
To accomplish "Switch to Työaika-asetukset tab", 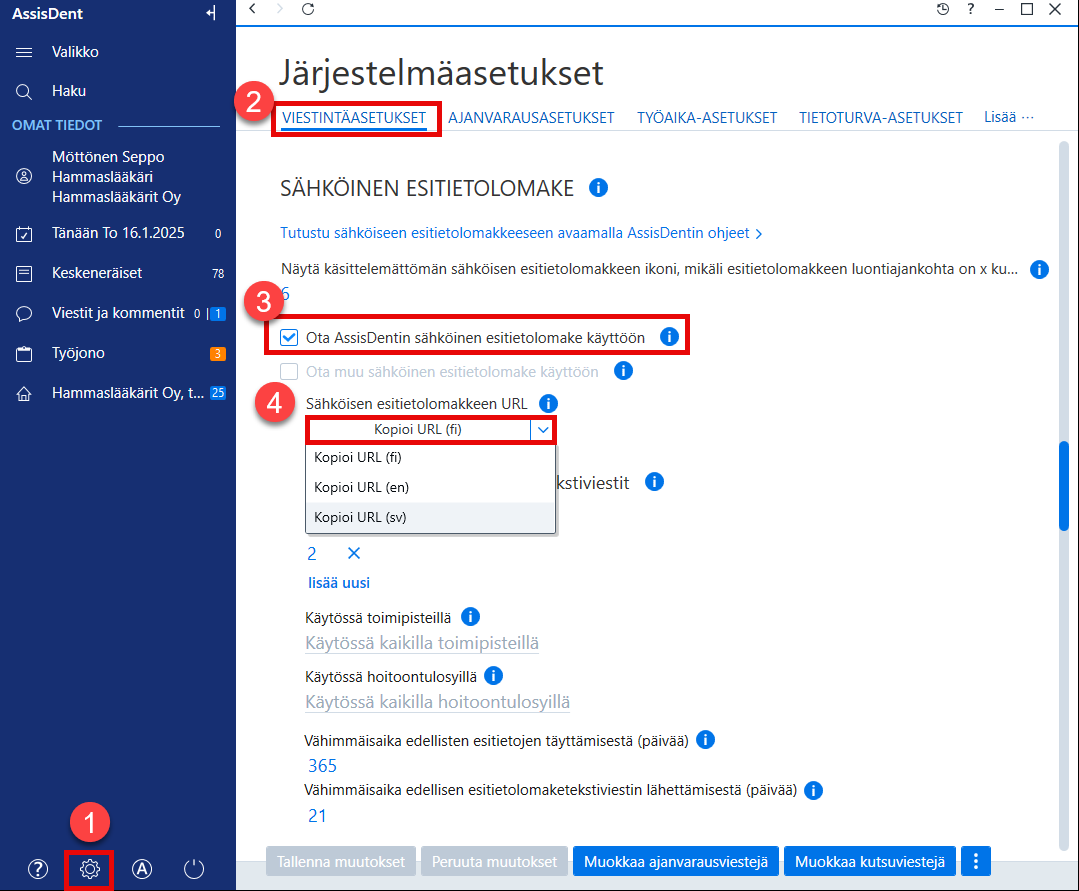I will click(x=707, y=118).
